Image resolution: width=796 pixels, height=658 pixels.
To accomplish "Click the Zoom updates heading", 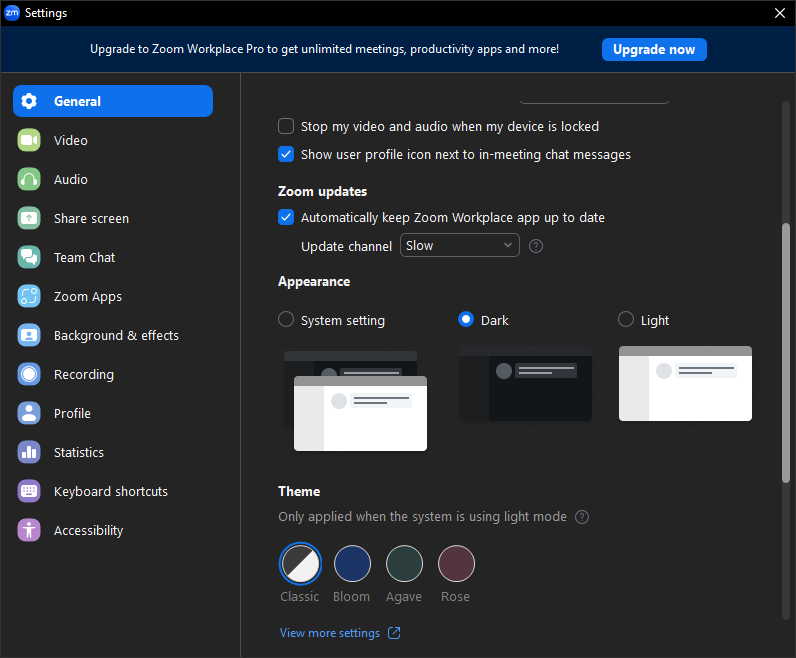I will 322,191.
